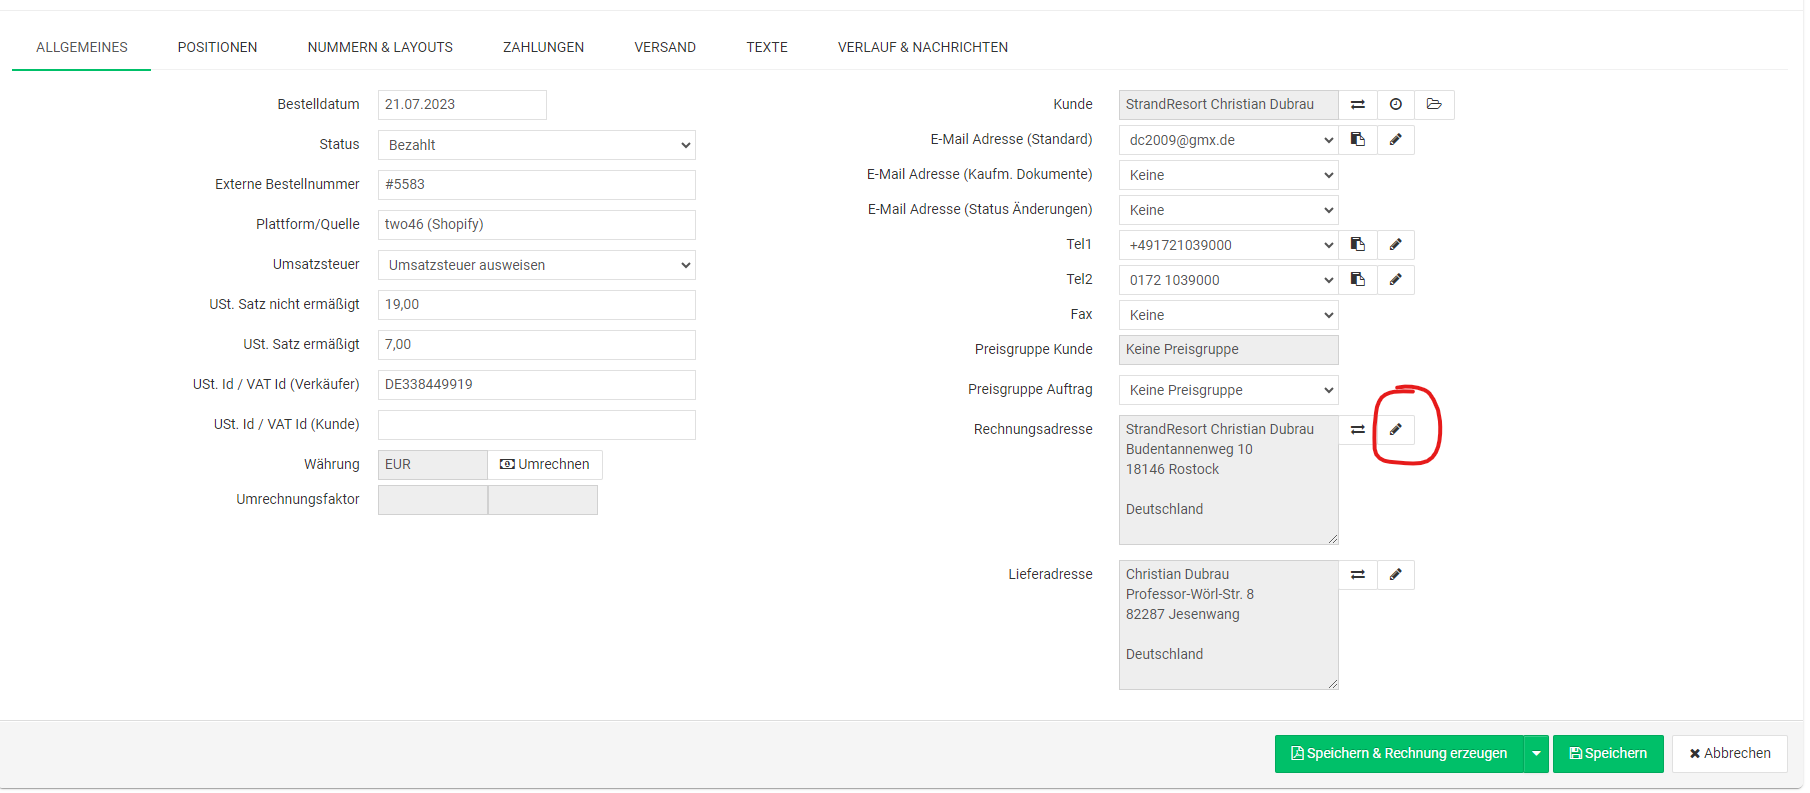Expand the arrow next to Speichern & Rechnung erzeugen

pos(1536,754)
